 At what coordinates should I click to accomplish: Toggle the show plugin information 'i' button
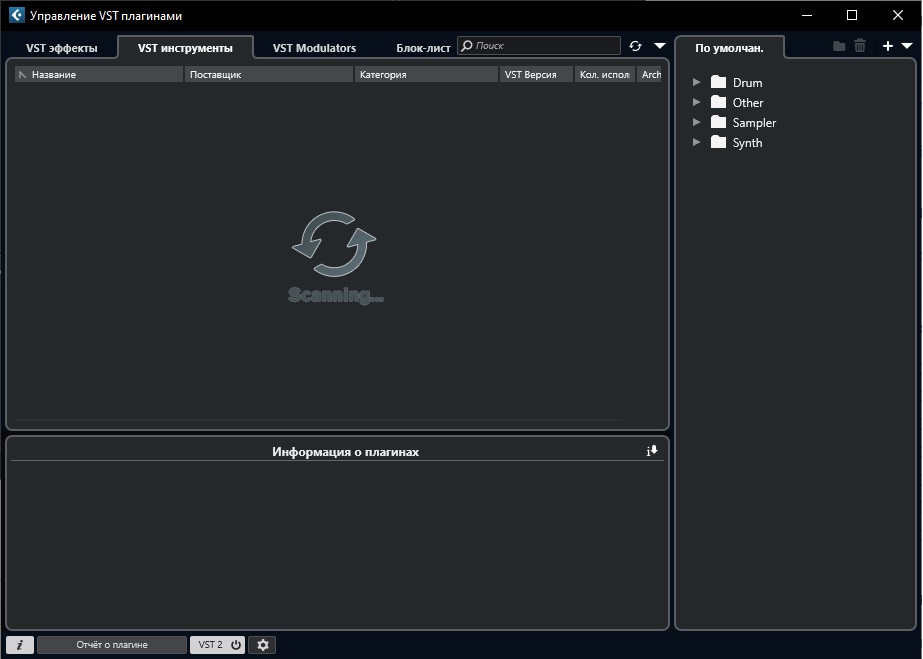pyautogui.click(x=19, y=645)
